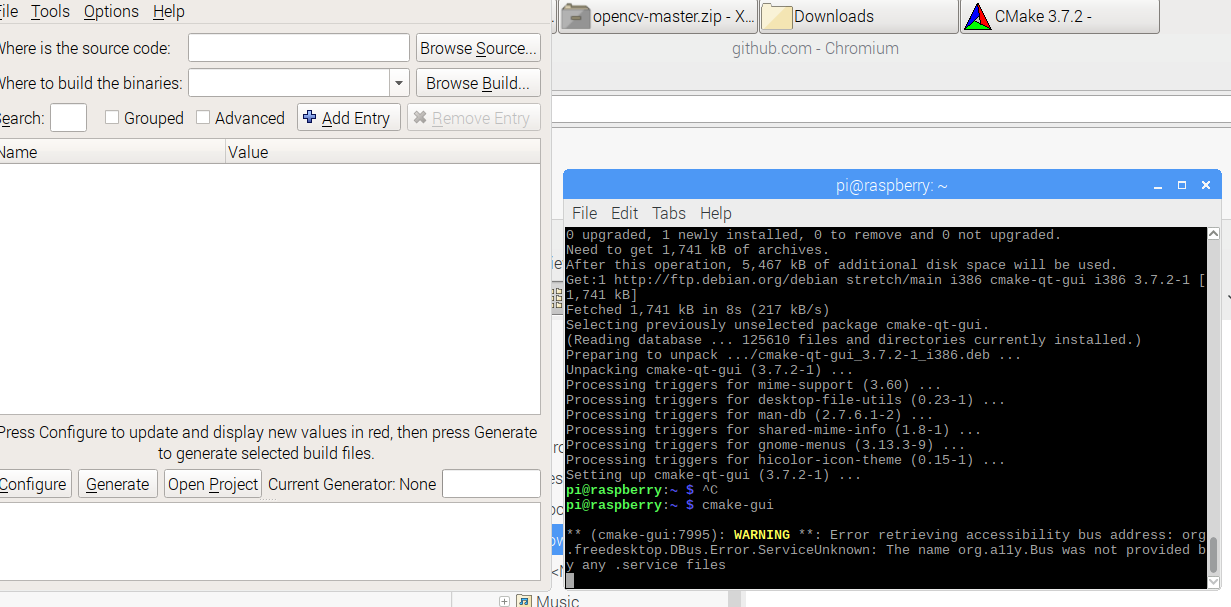Screen dimensions: 1231x607
Task: Open the Options menu in CMake
Action: tap(111, 12)
